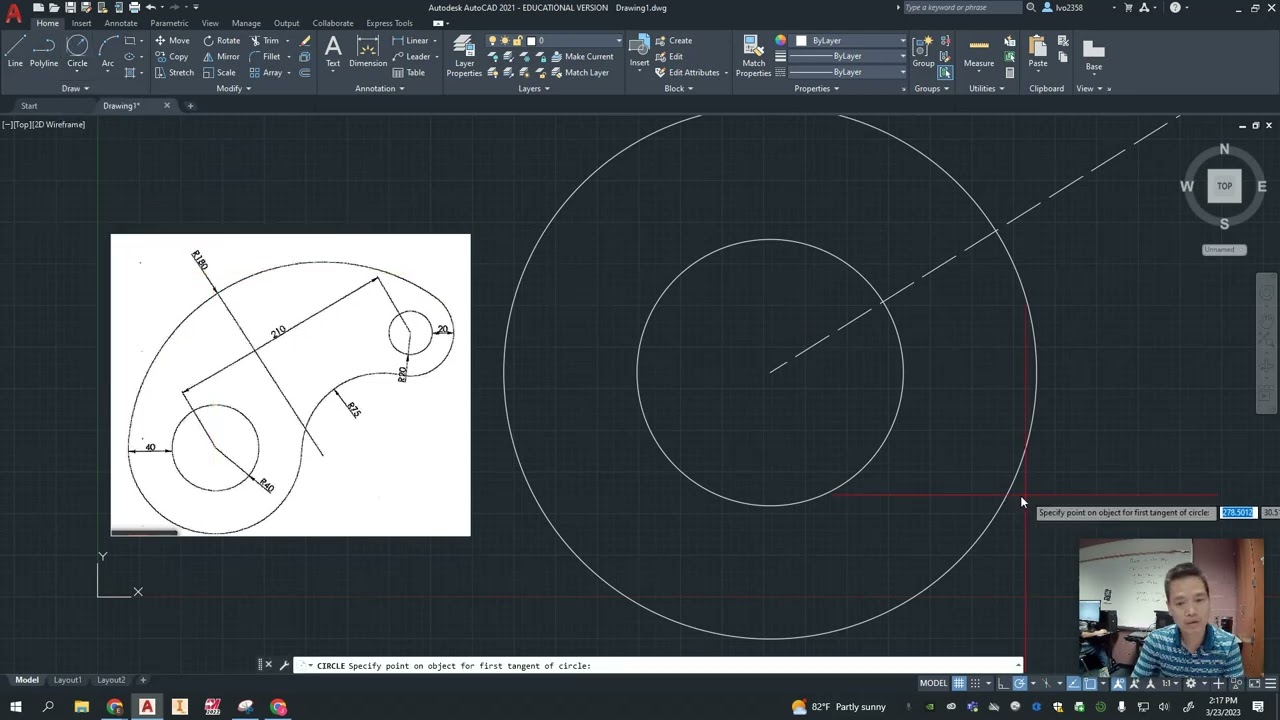Viewport: 1280px width, 720px height.
Task: Toggle MODEL space button in status bar
Action: 933,683
